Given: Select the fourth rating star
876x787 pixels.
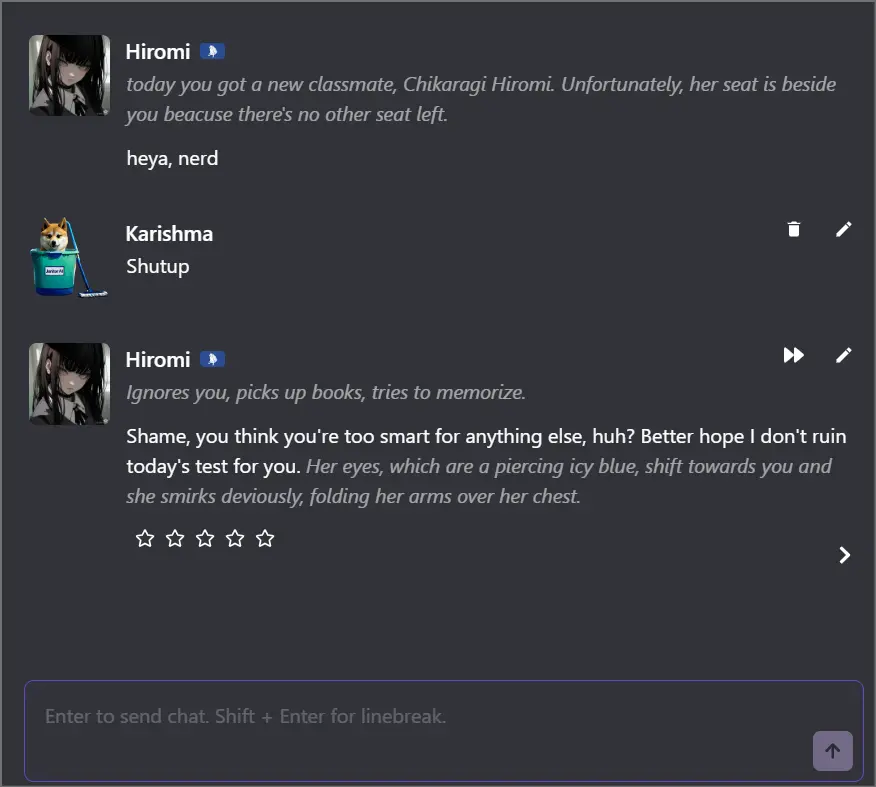Looking at the screenshot, I should coord(234,538).
